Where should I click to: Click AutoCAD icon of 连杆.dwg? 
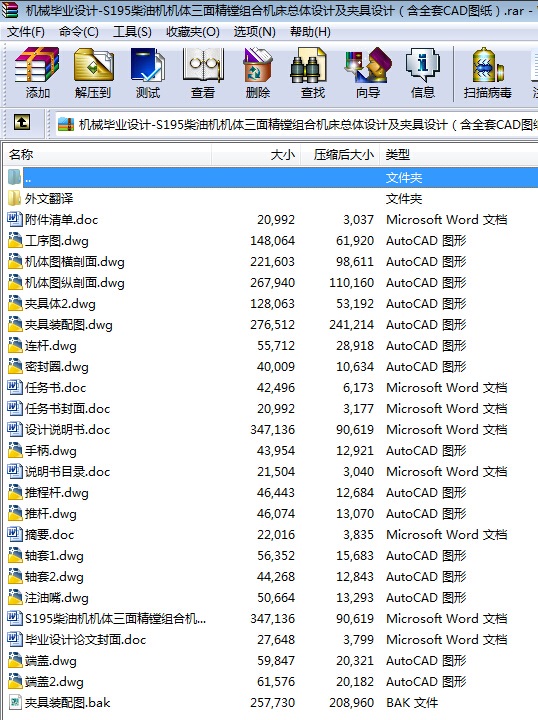coord(15,345)
